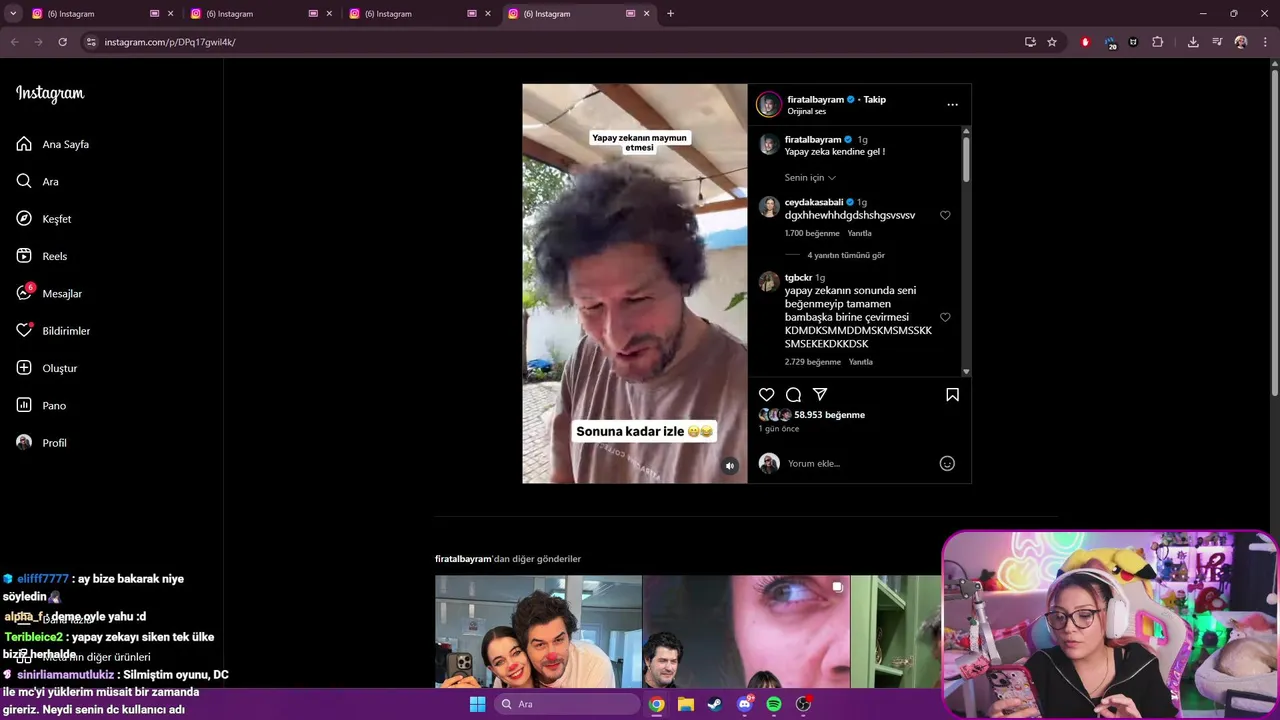This screenshot has width=1280, height=720.
Task: Open the Chrome three-dot menu
Action: [1265, 42]
